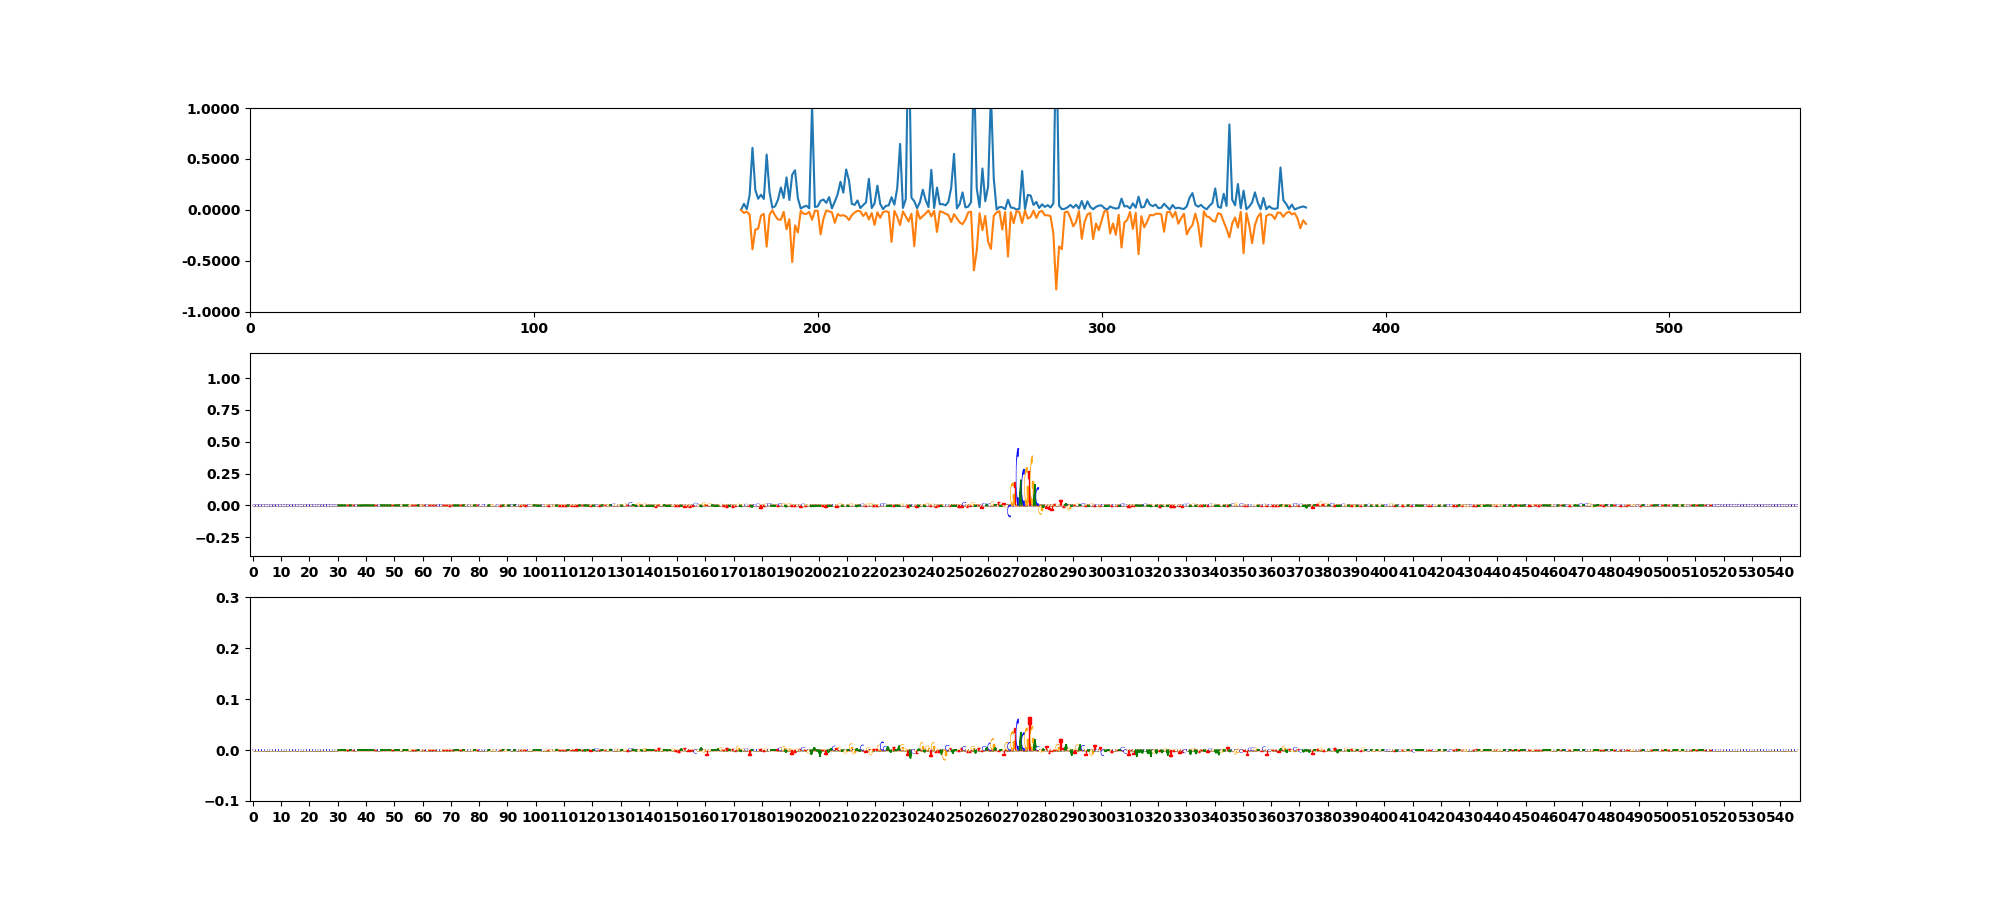Select the 0.2 y-axis label in bottom plot

228,649
